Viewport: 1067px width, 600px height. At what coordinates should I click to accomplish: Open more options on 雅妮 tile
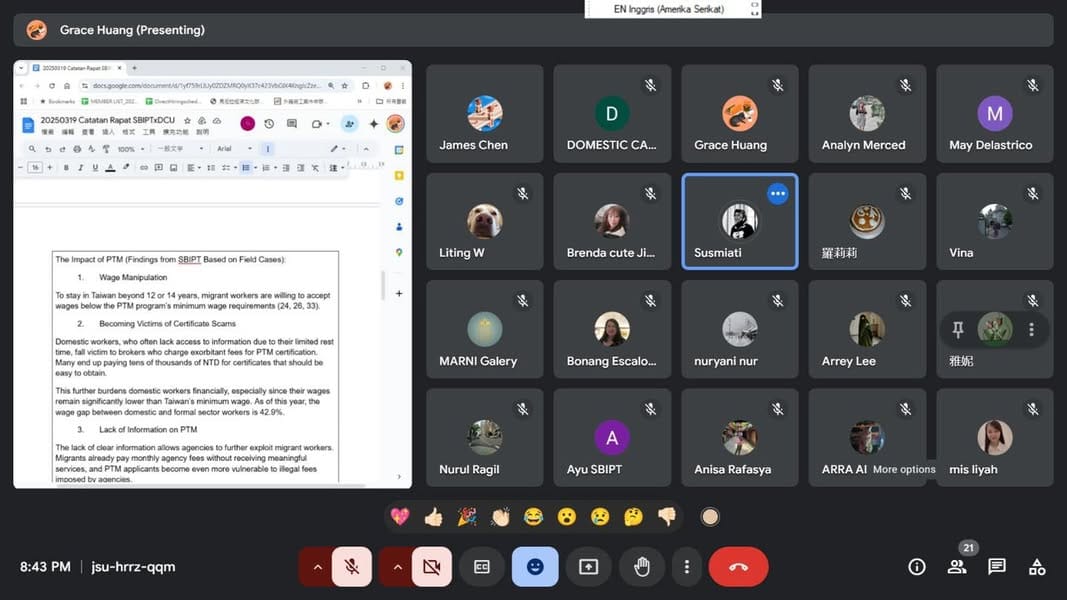pyautogui.click(x=1032, y=330)
